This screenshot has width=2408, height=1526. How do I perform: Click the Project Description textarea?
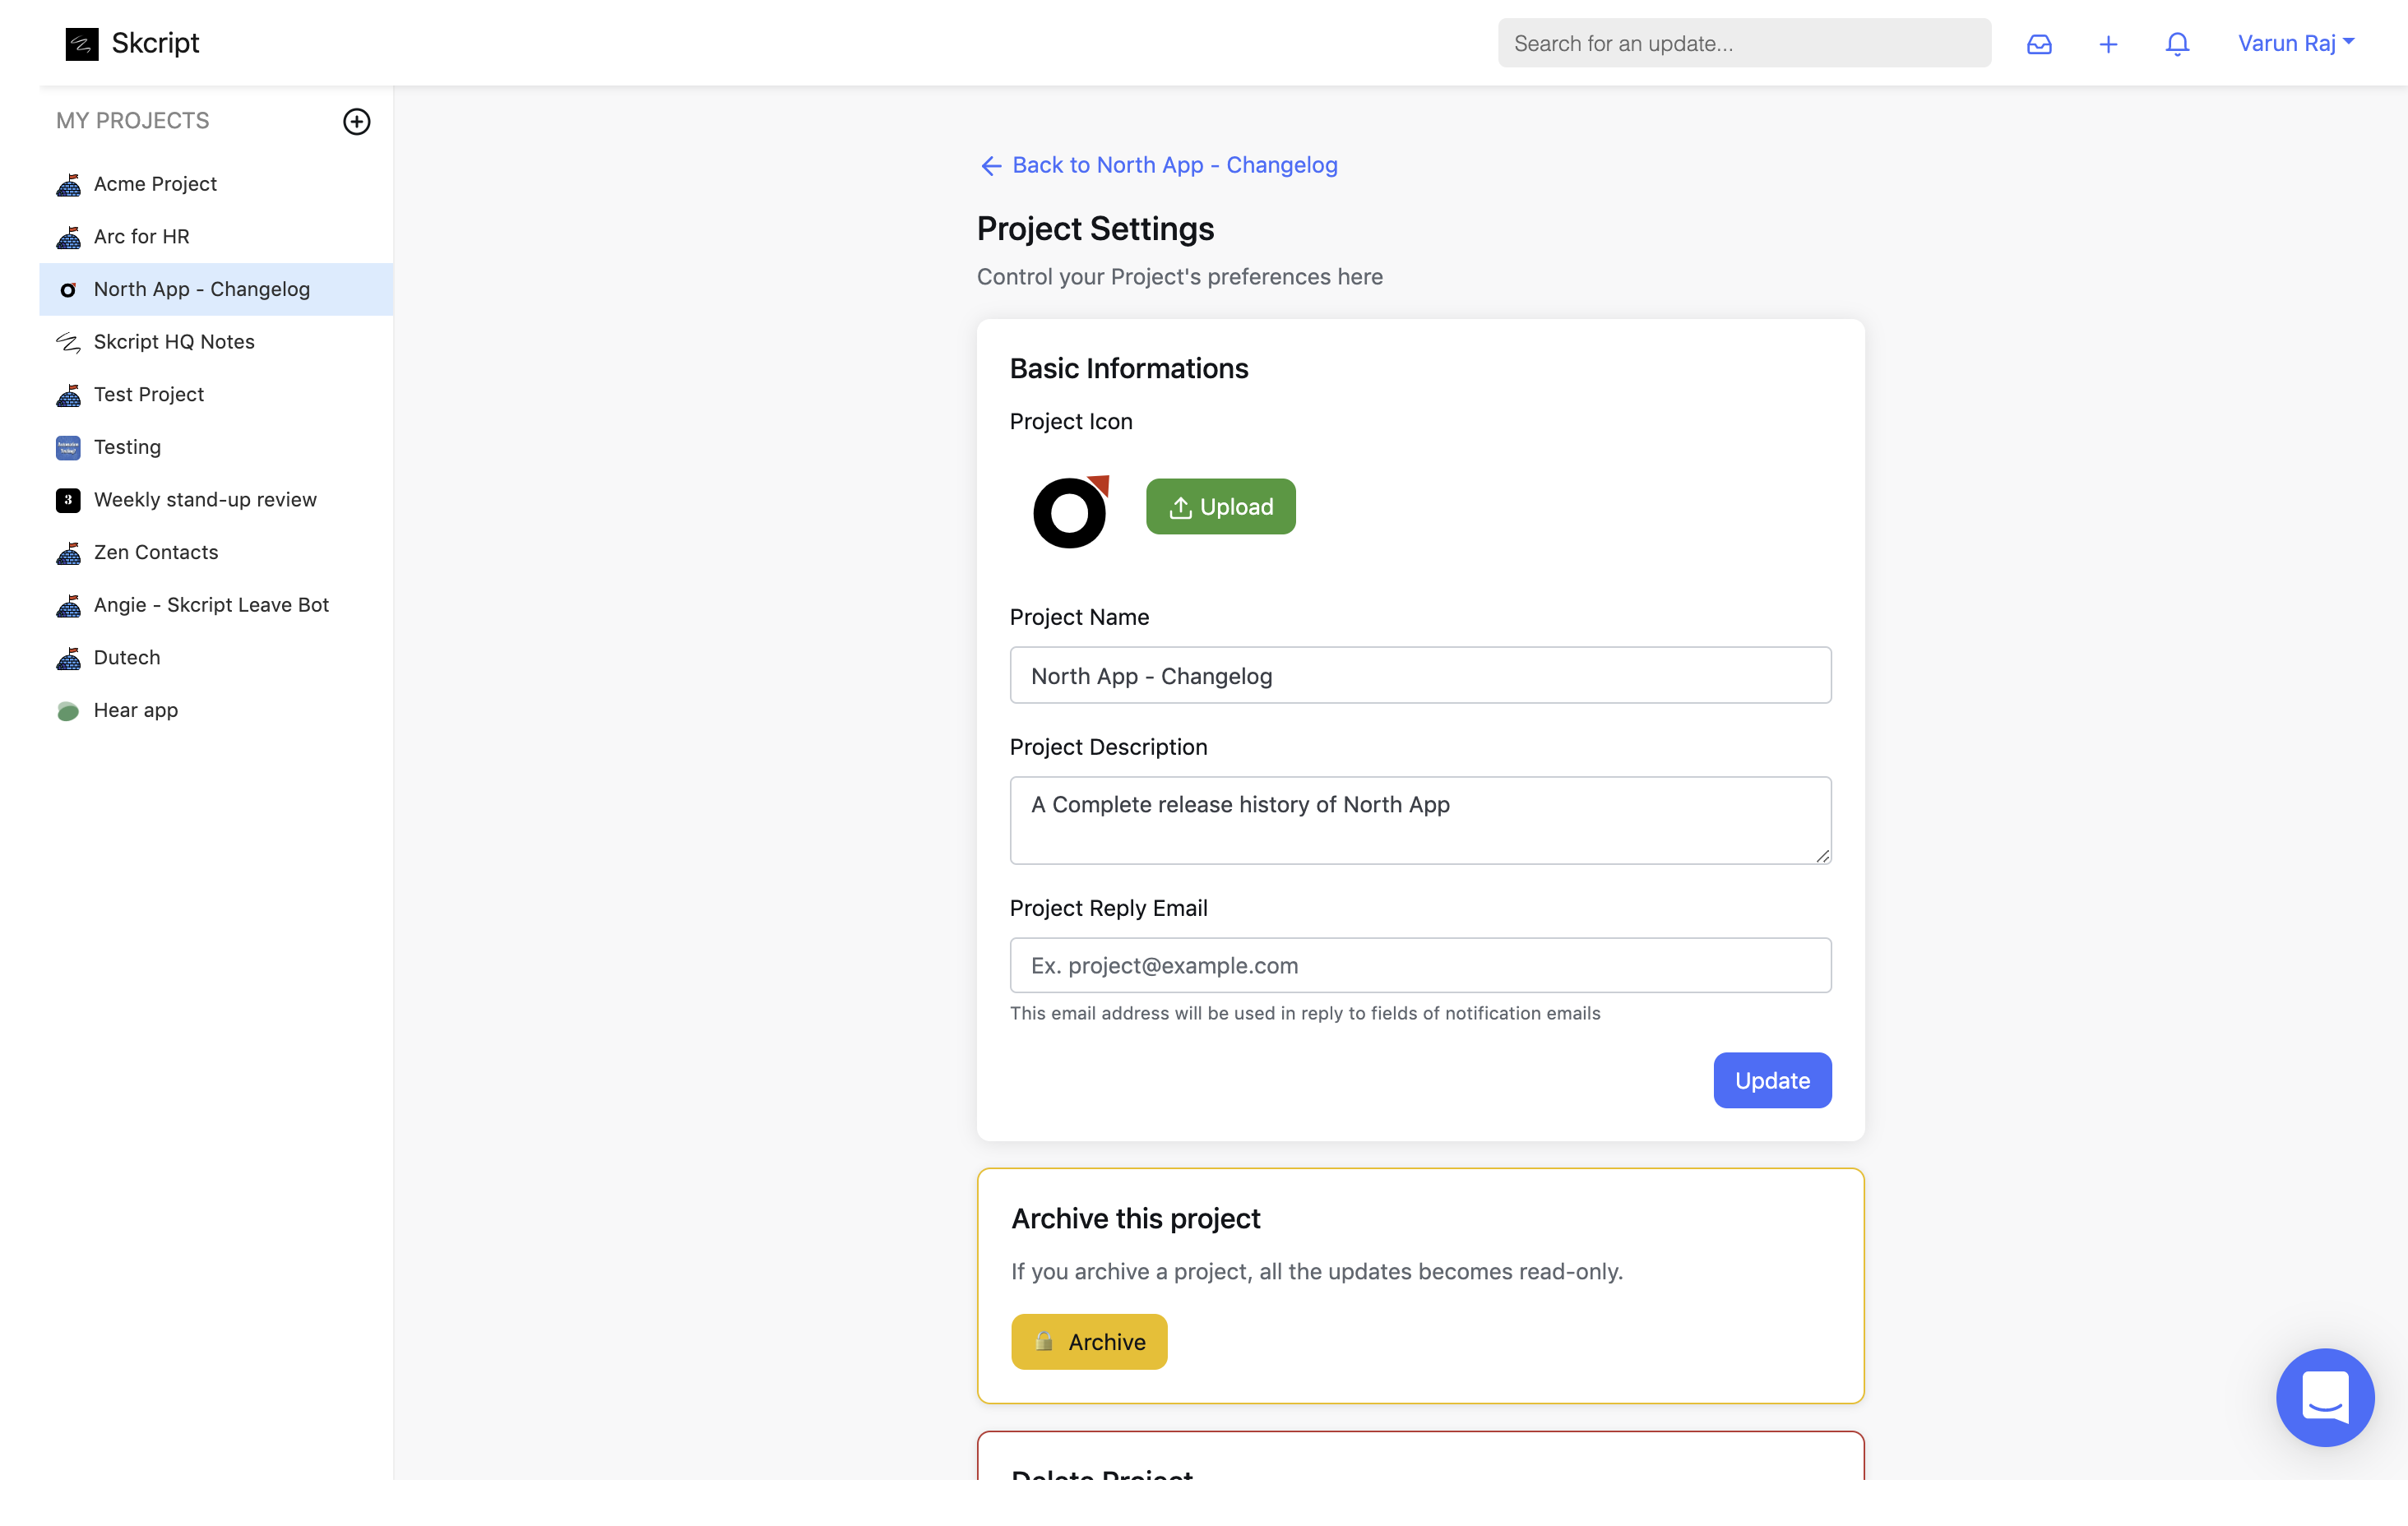click(x=1420, y=820)
